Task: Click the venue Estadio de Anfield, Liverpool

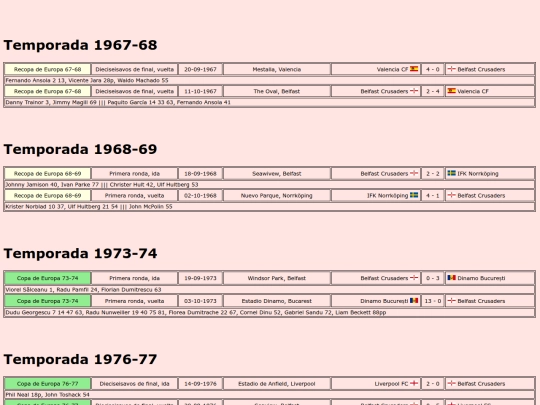Action: 277,384
